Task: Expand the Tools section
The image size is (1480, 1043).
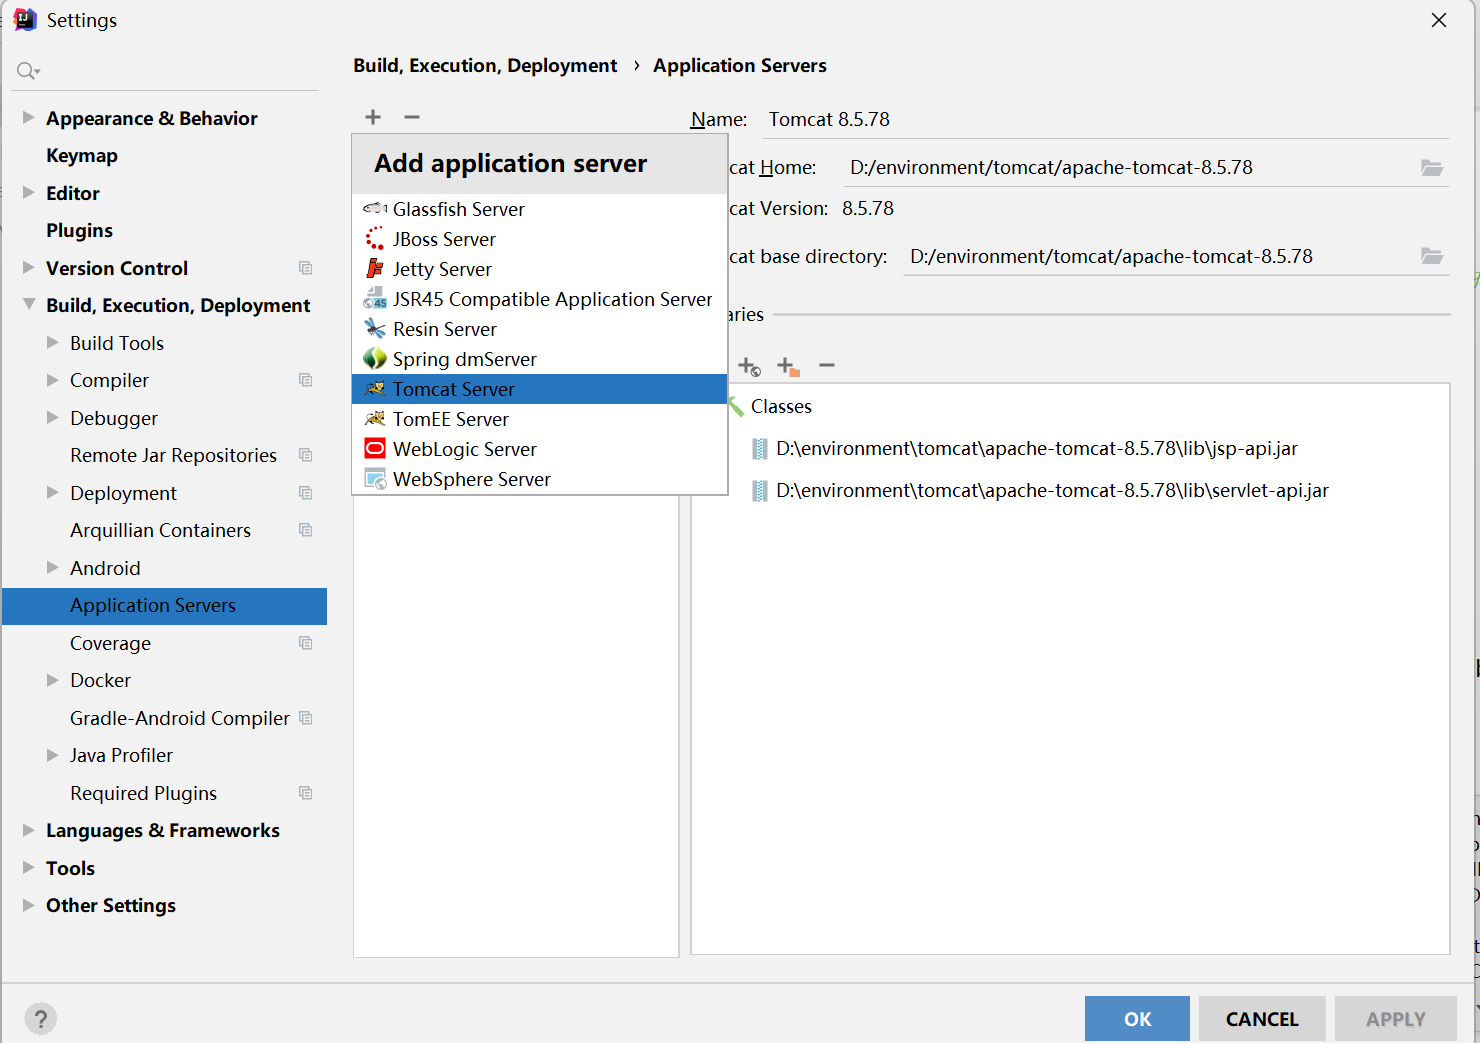Action: pyautogui.click(x=28, y=868)
